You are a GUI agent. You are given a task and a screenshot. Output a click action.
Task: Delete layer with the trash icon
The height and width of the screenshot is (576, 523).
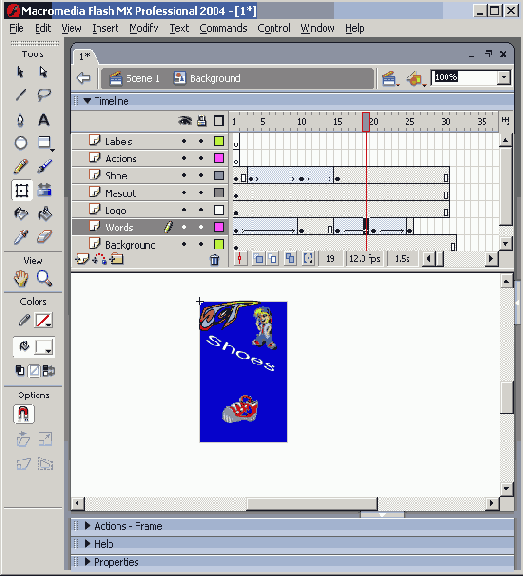point(214,260)
